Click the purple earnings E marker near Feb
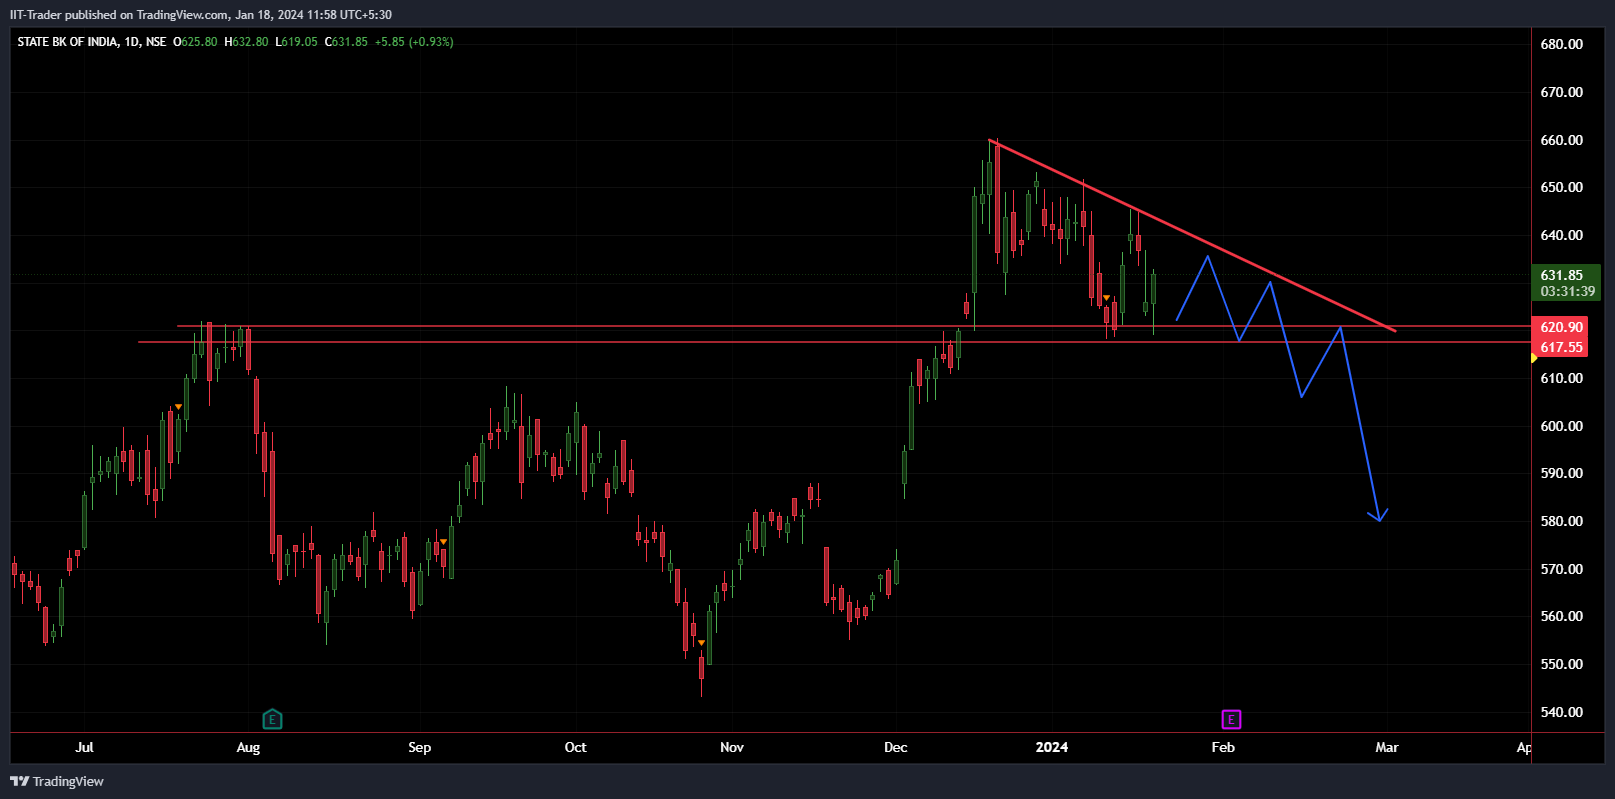This screenshot has width=1615, height=799. (1231, 719)
